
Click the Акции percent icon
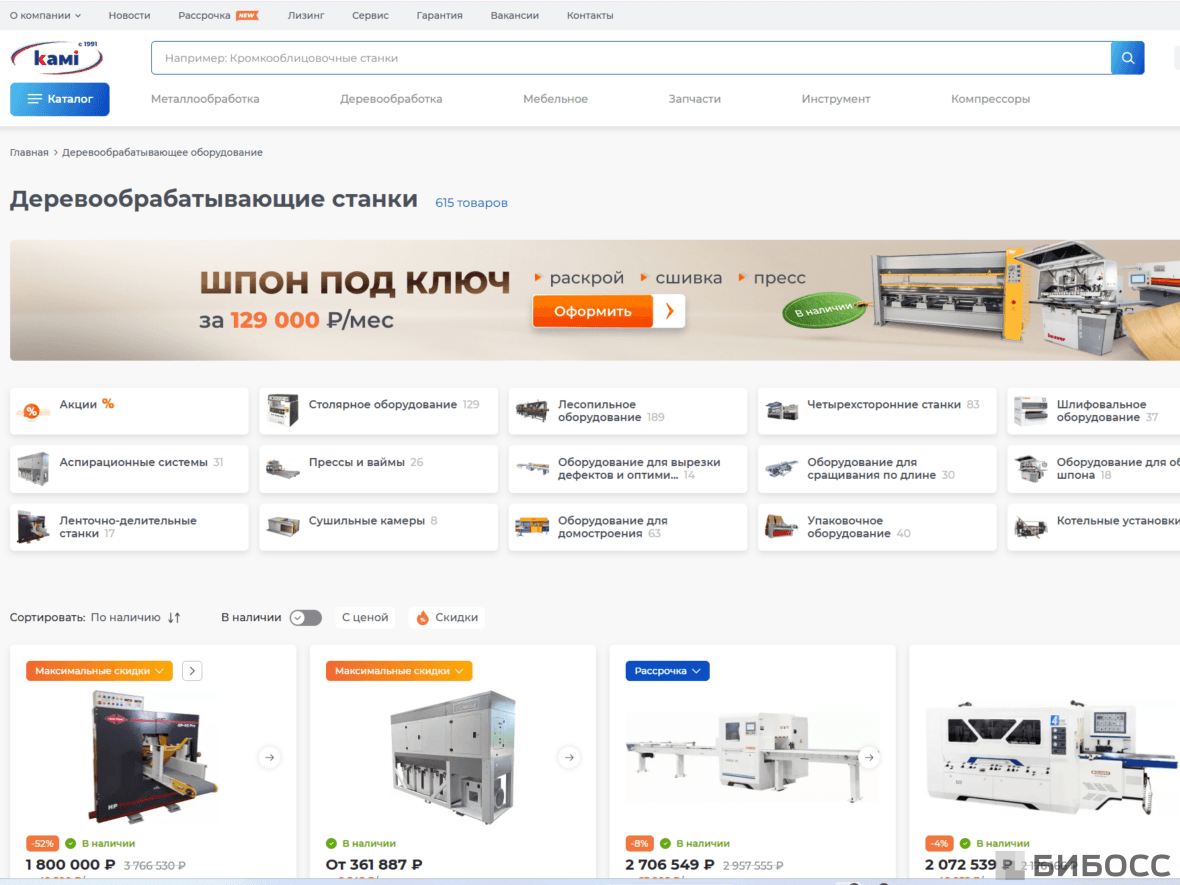click(x=32, y=411)
